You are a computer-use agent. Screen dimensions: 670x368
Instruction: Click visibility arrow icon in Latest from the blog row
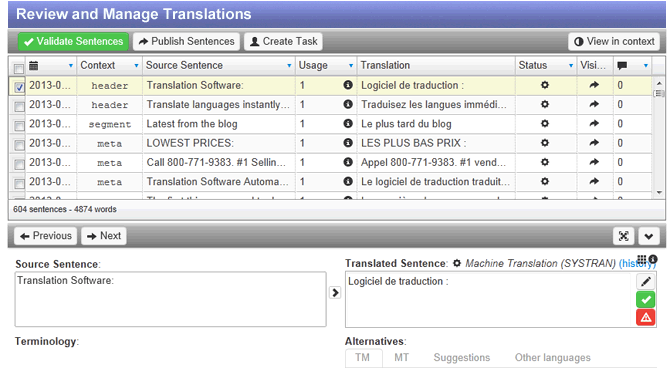pos(594,124)
